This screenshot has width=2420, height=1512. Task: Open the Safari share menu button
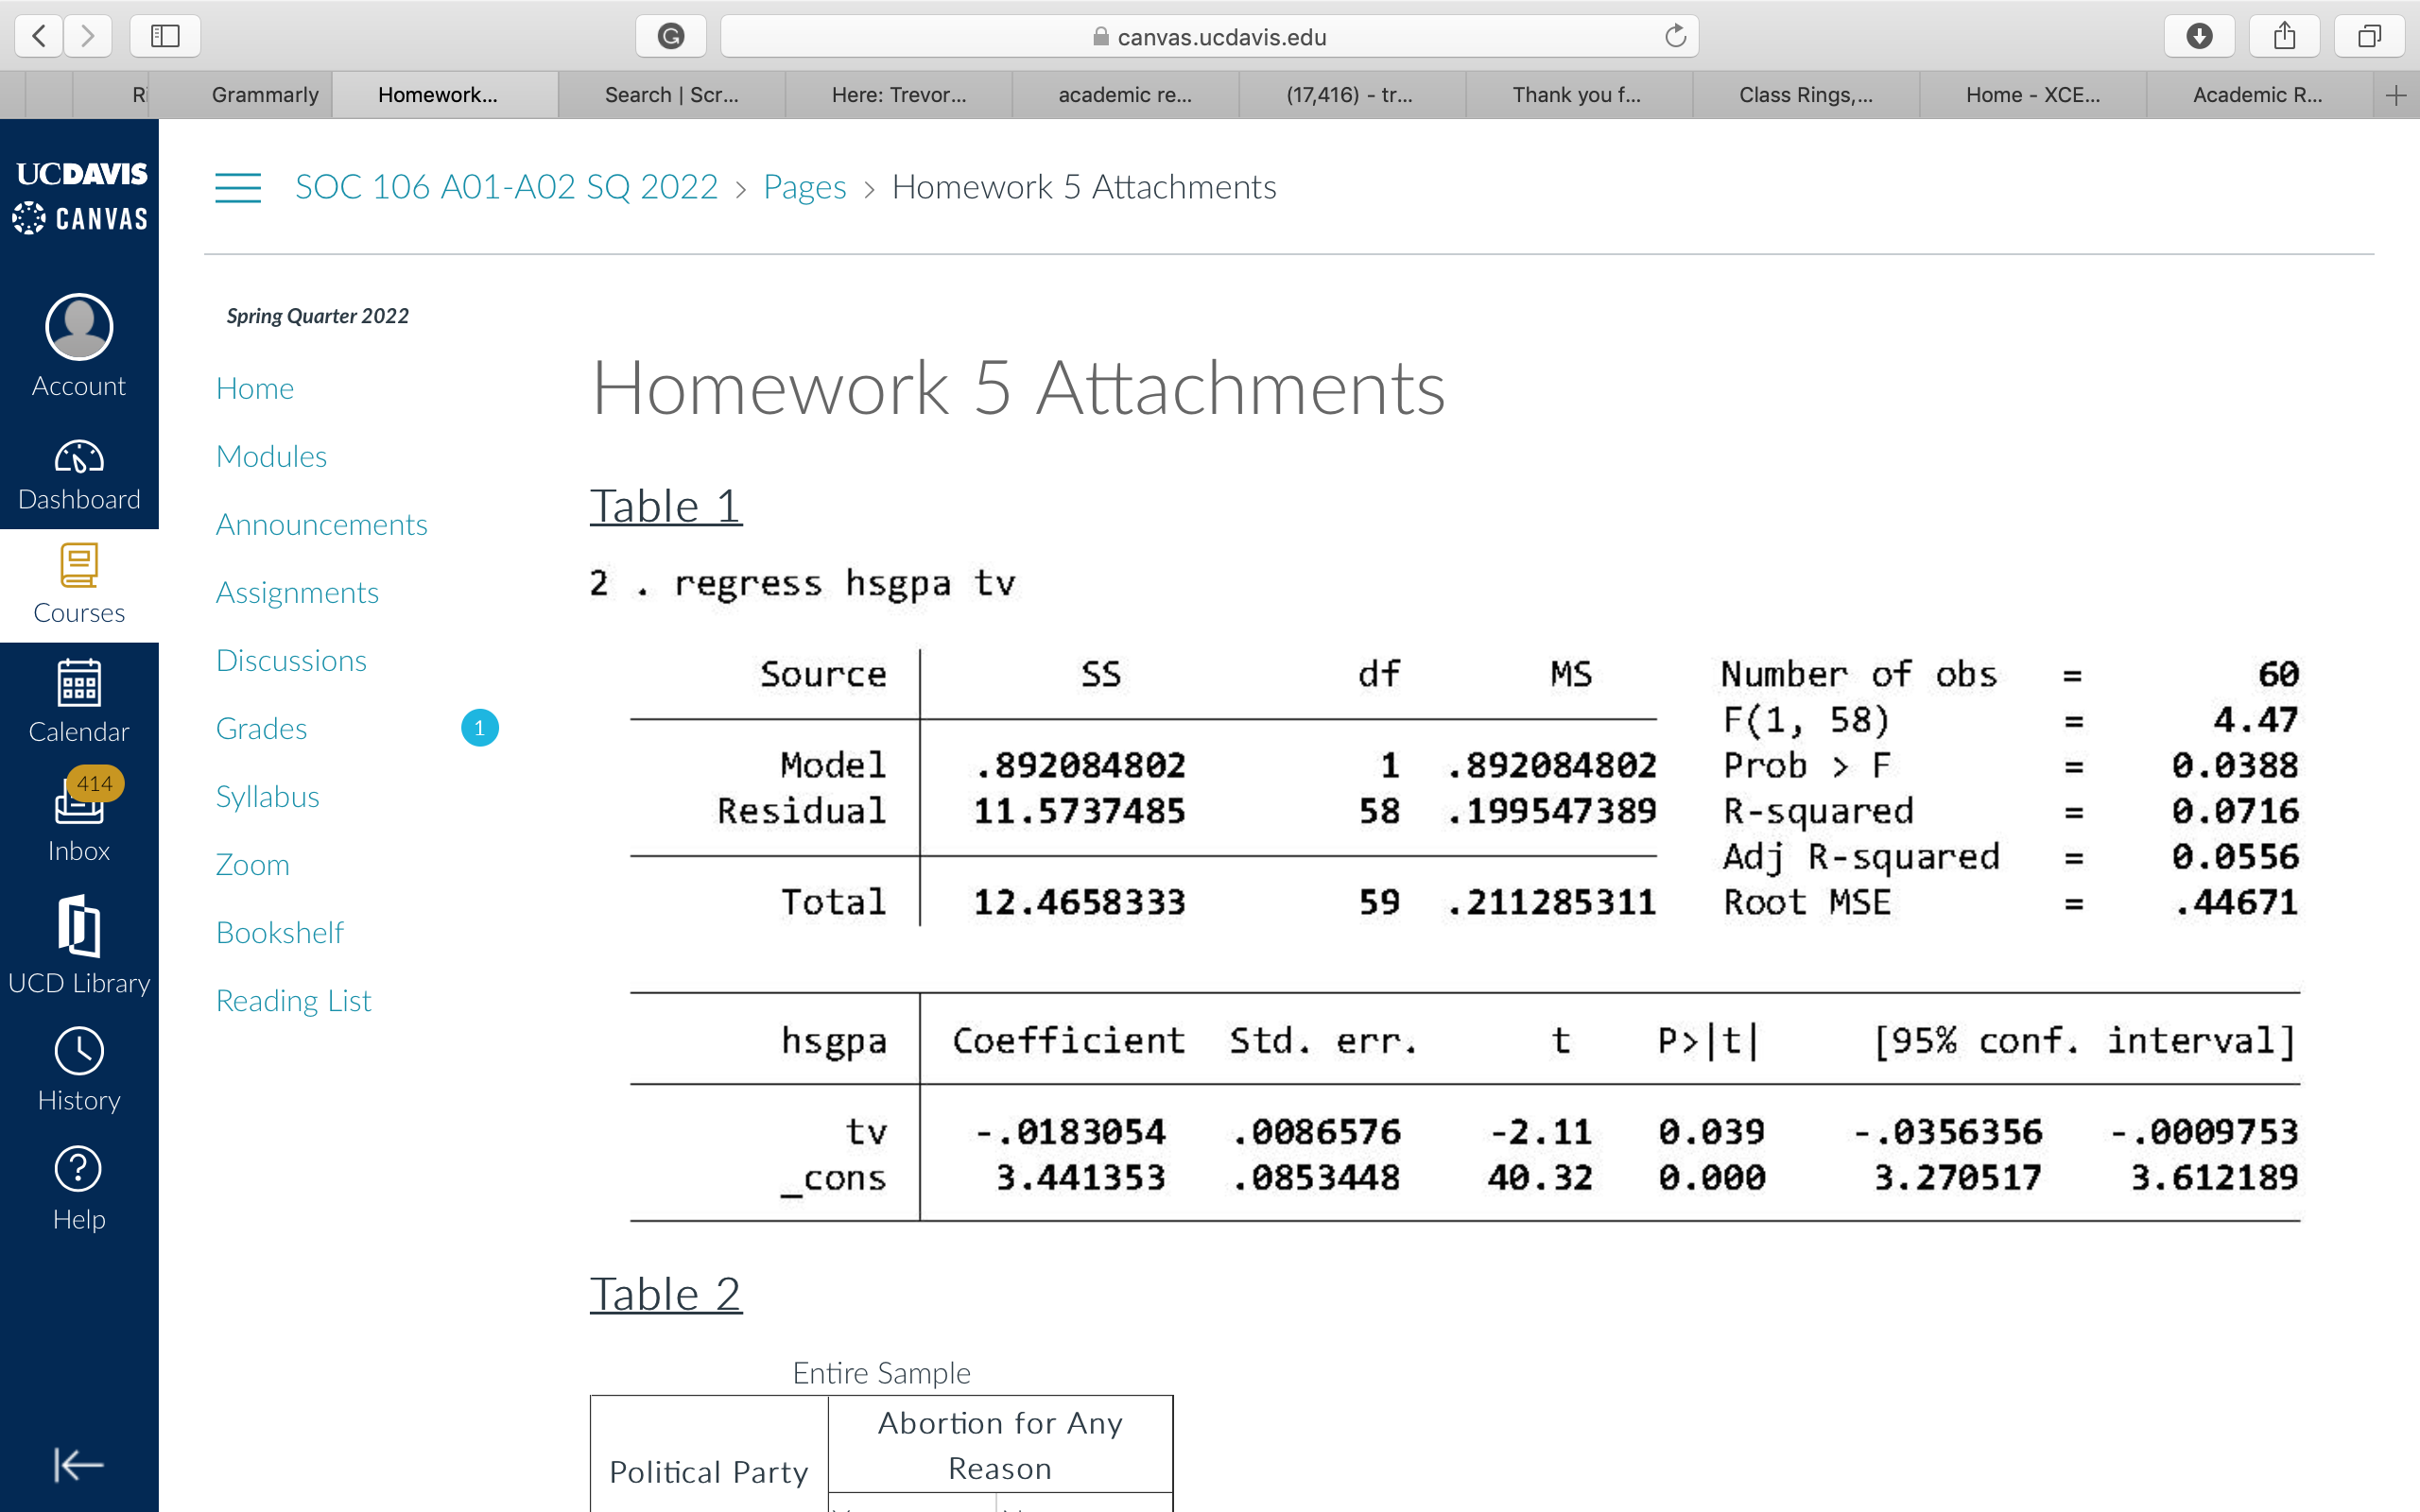point(2283,37)
